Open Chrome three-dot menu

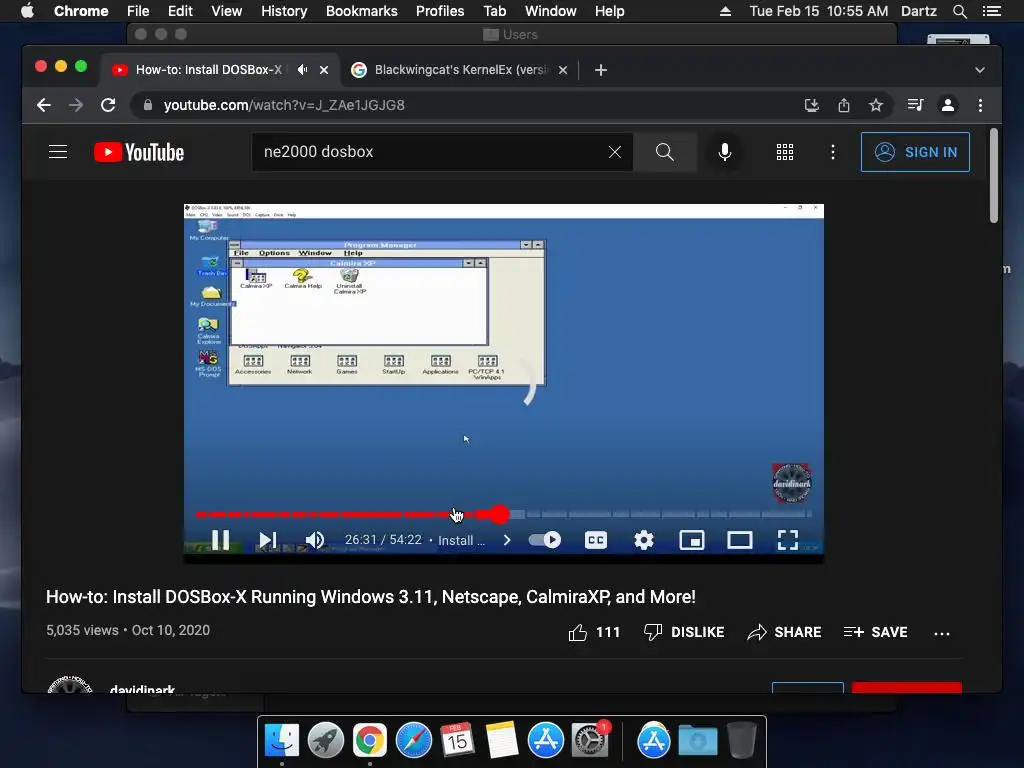point(980,105)
